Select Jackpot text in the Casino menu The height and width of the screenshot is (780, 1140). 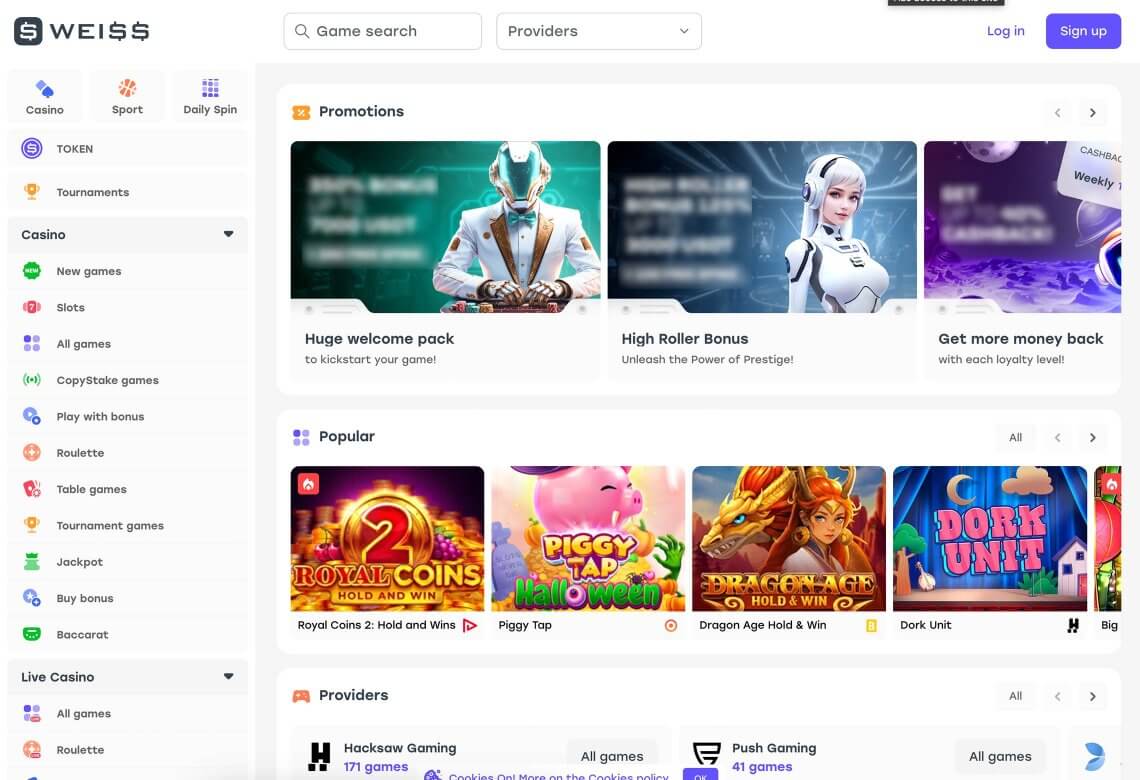[79, 562]
